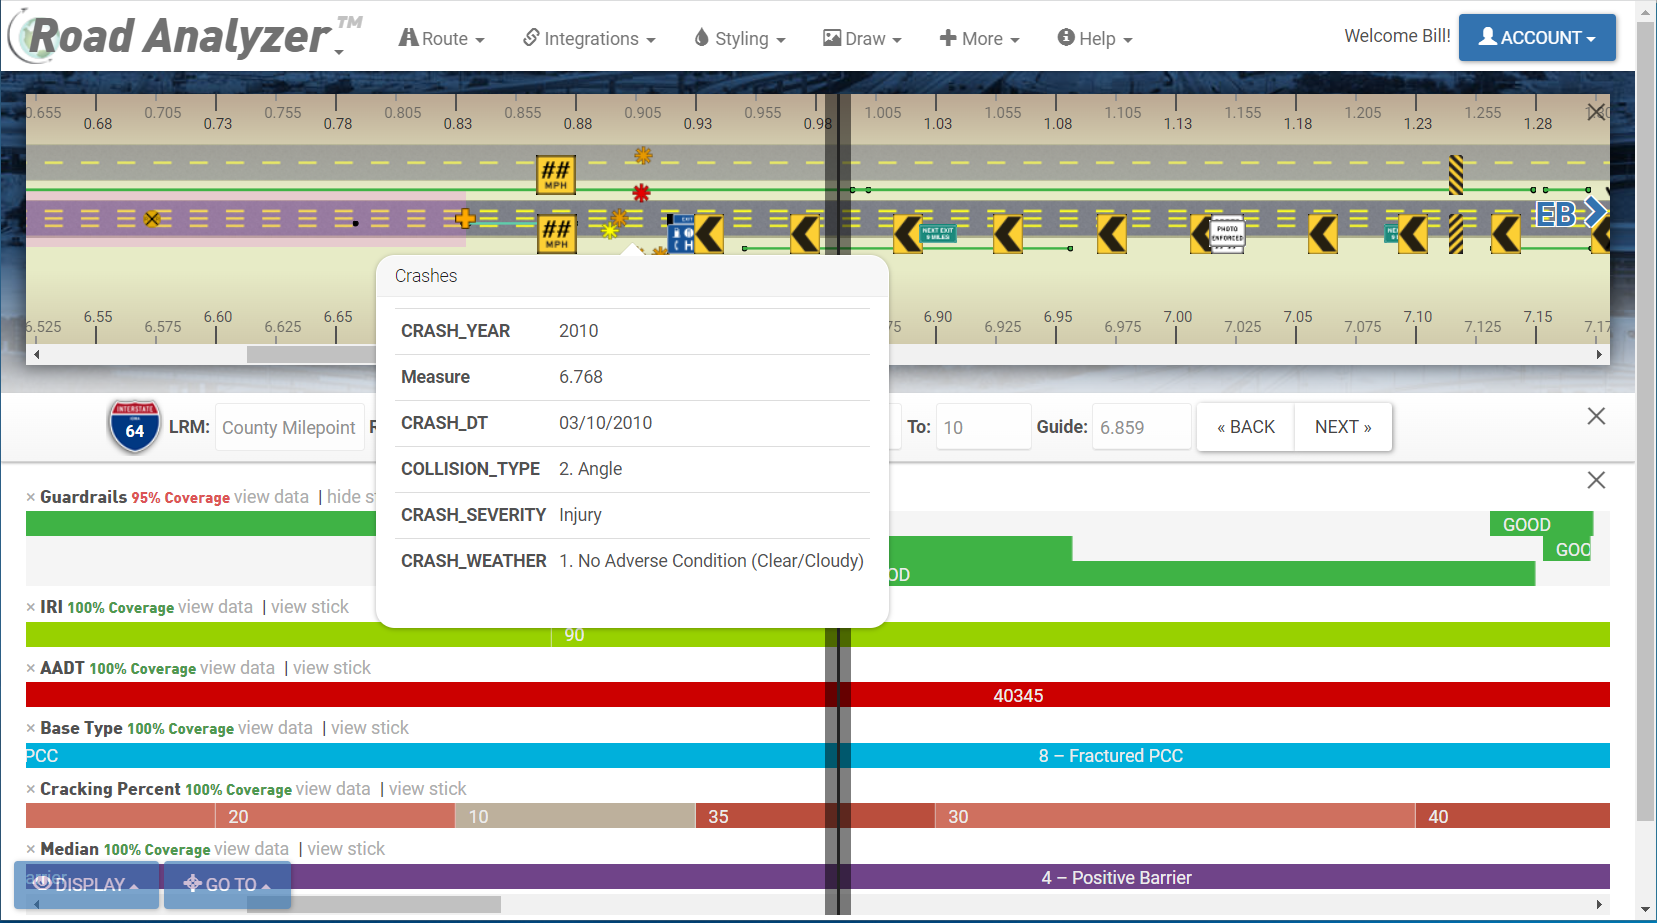Click the Cracking Percent segment labeled 35
1657x923 pixels.
(815, 816)
